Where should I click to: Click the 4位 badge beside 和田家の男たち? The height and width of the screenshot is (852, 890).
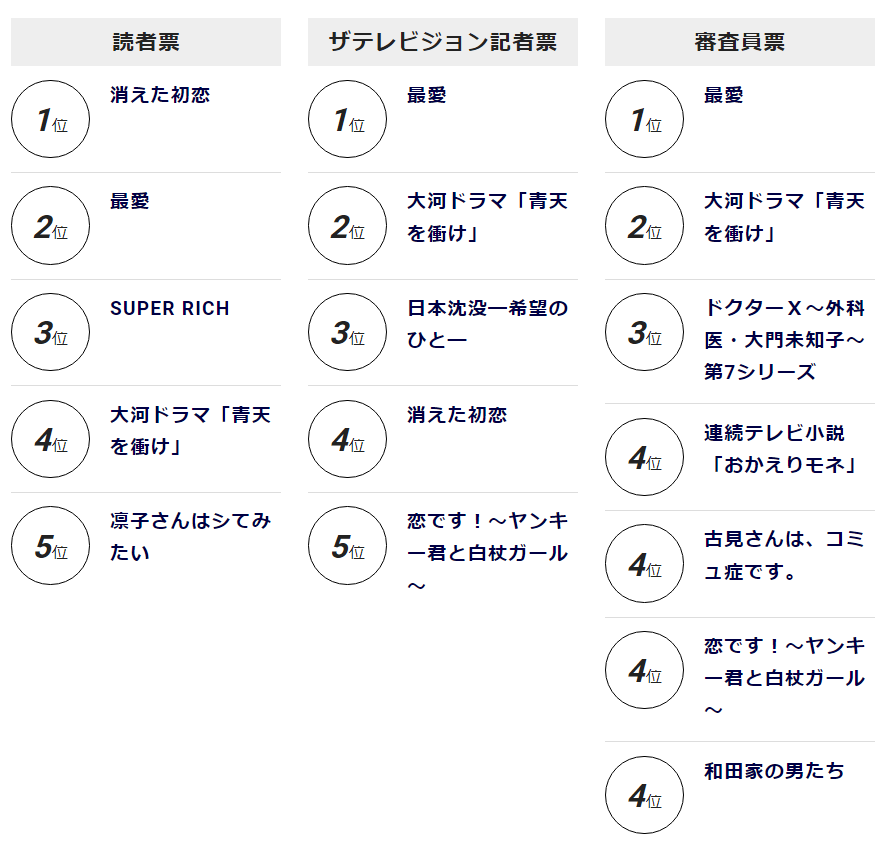click(644, 795)
